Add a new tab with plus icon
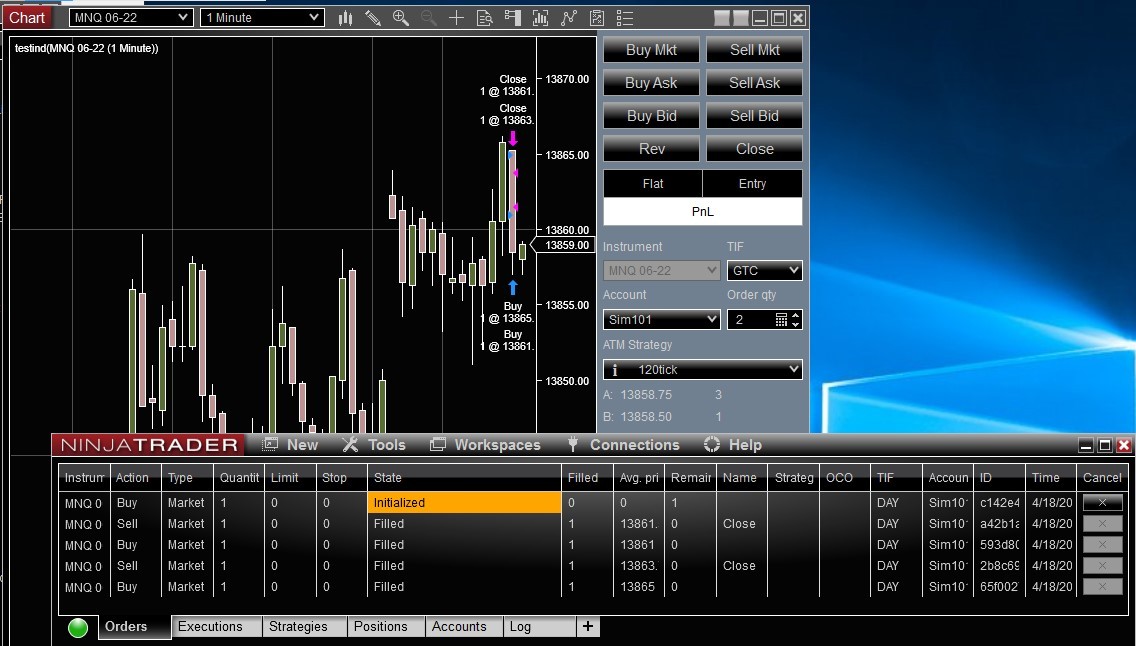The width and height of the screenshot is (1136, 646). point(588,626)
